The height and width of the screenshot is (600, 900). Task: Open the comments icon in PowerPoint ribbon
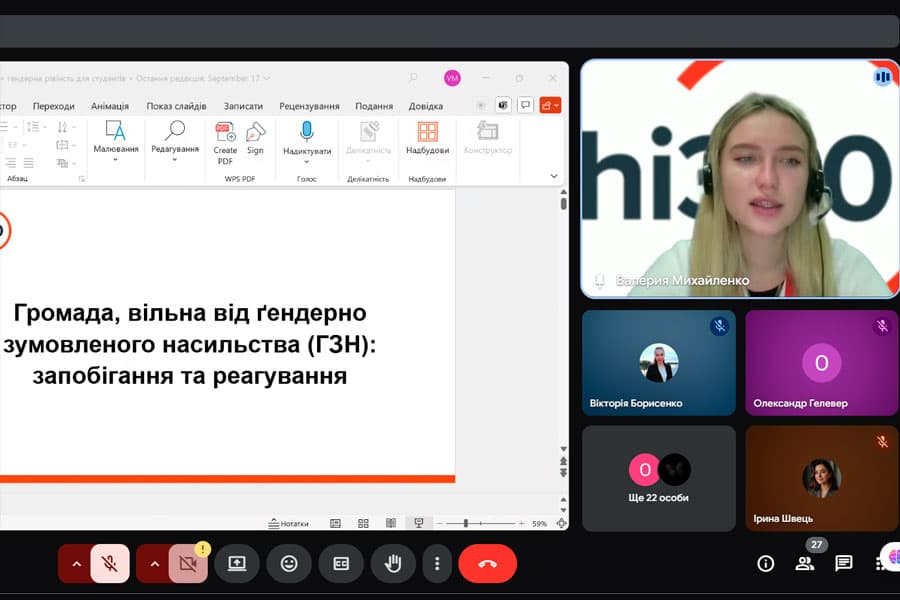point(525,105)
